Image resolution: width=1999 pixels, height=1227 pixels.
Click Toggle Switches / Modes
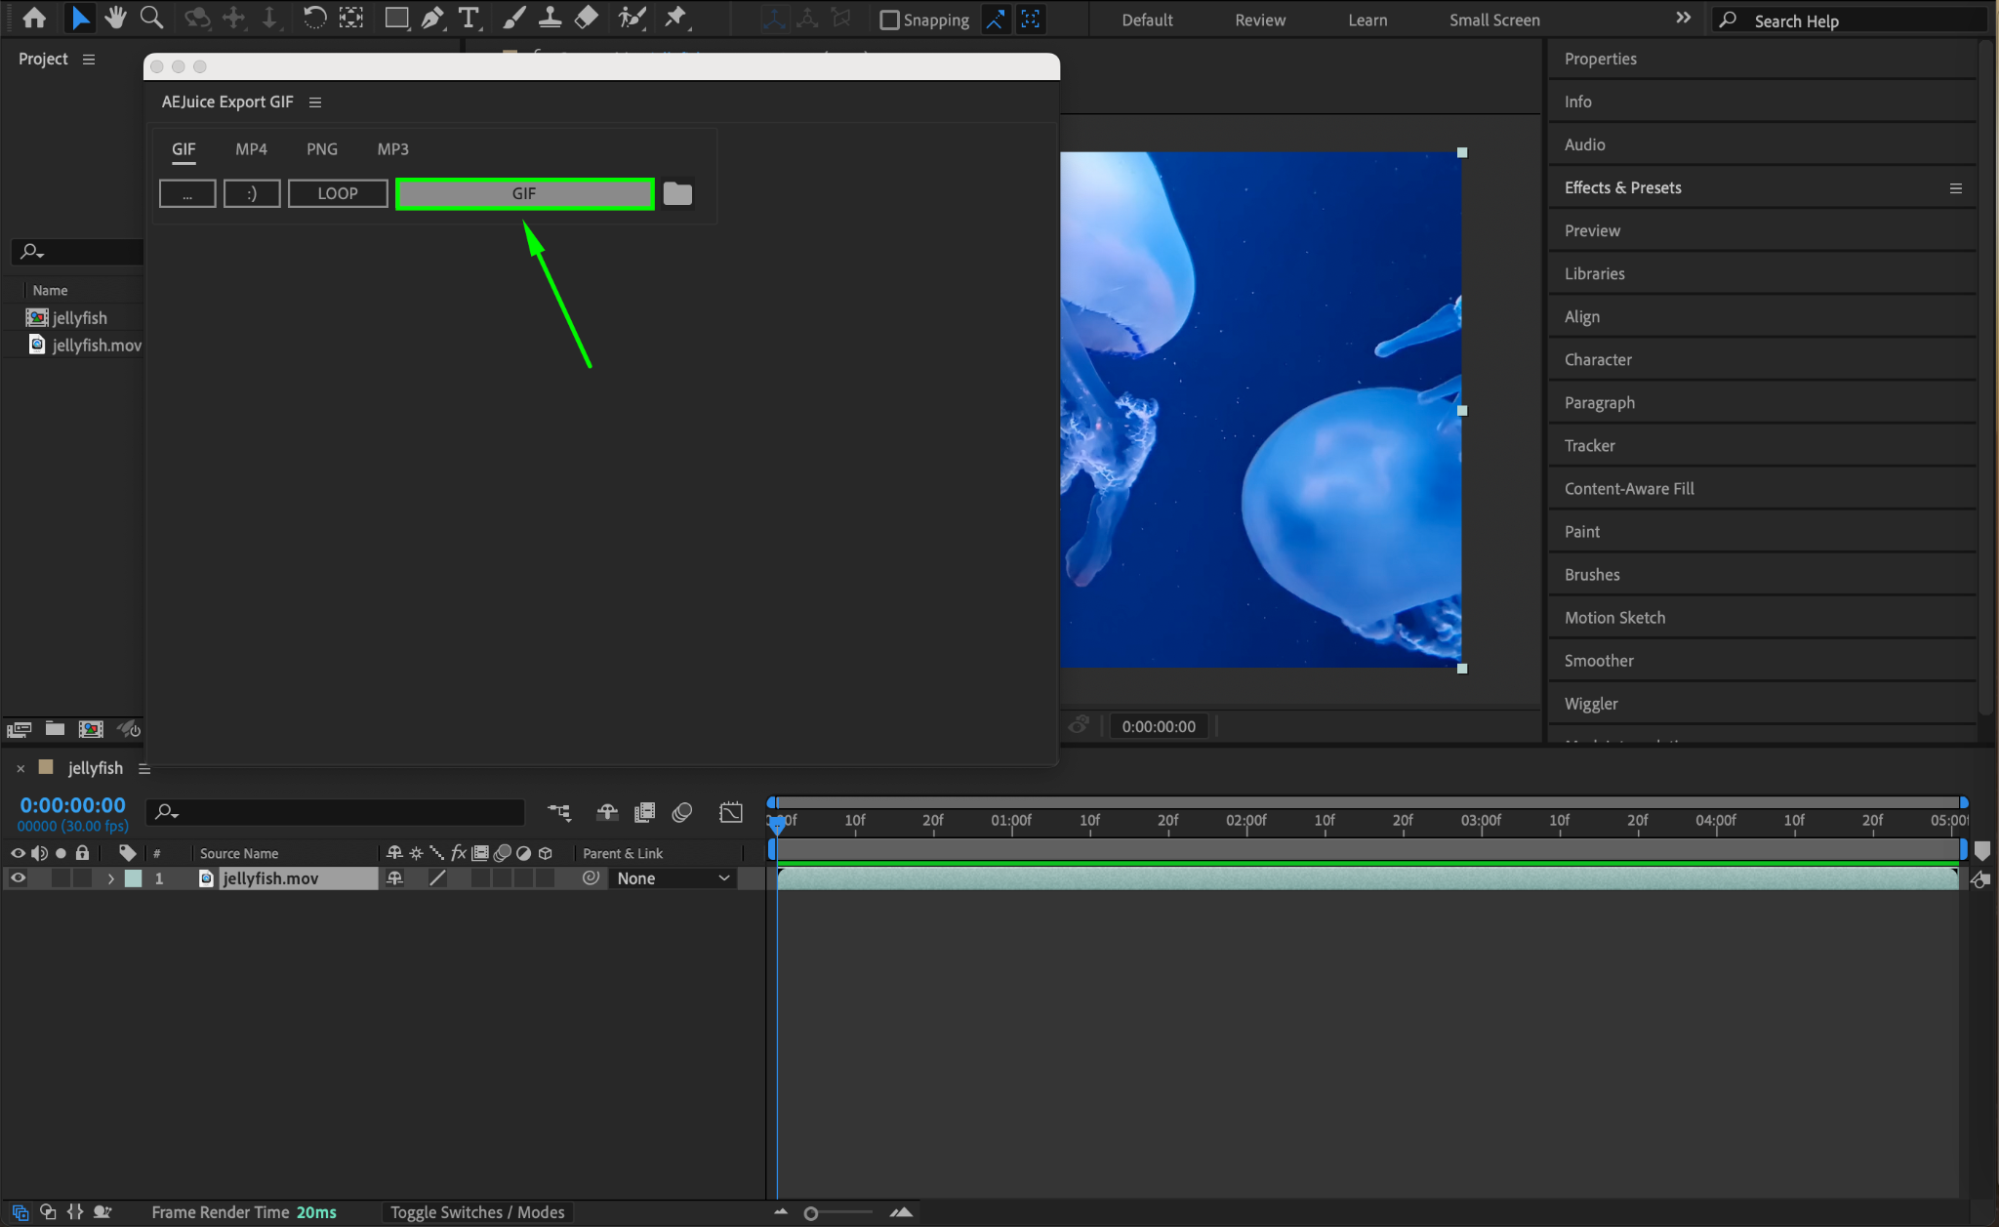(x=477, y=1212)
